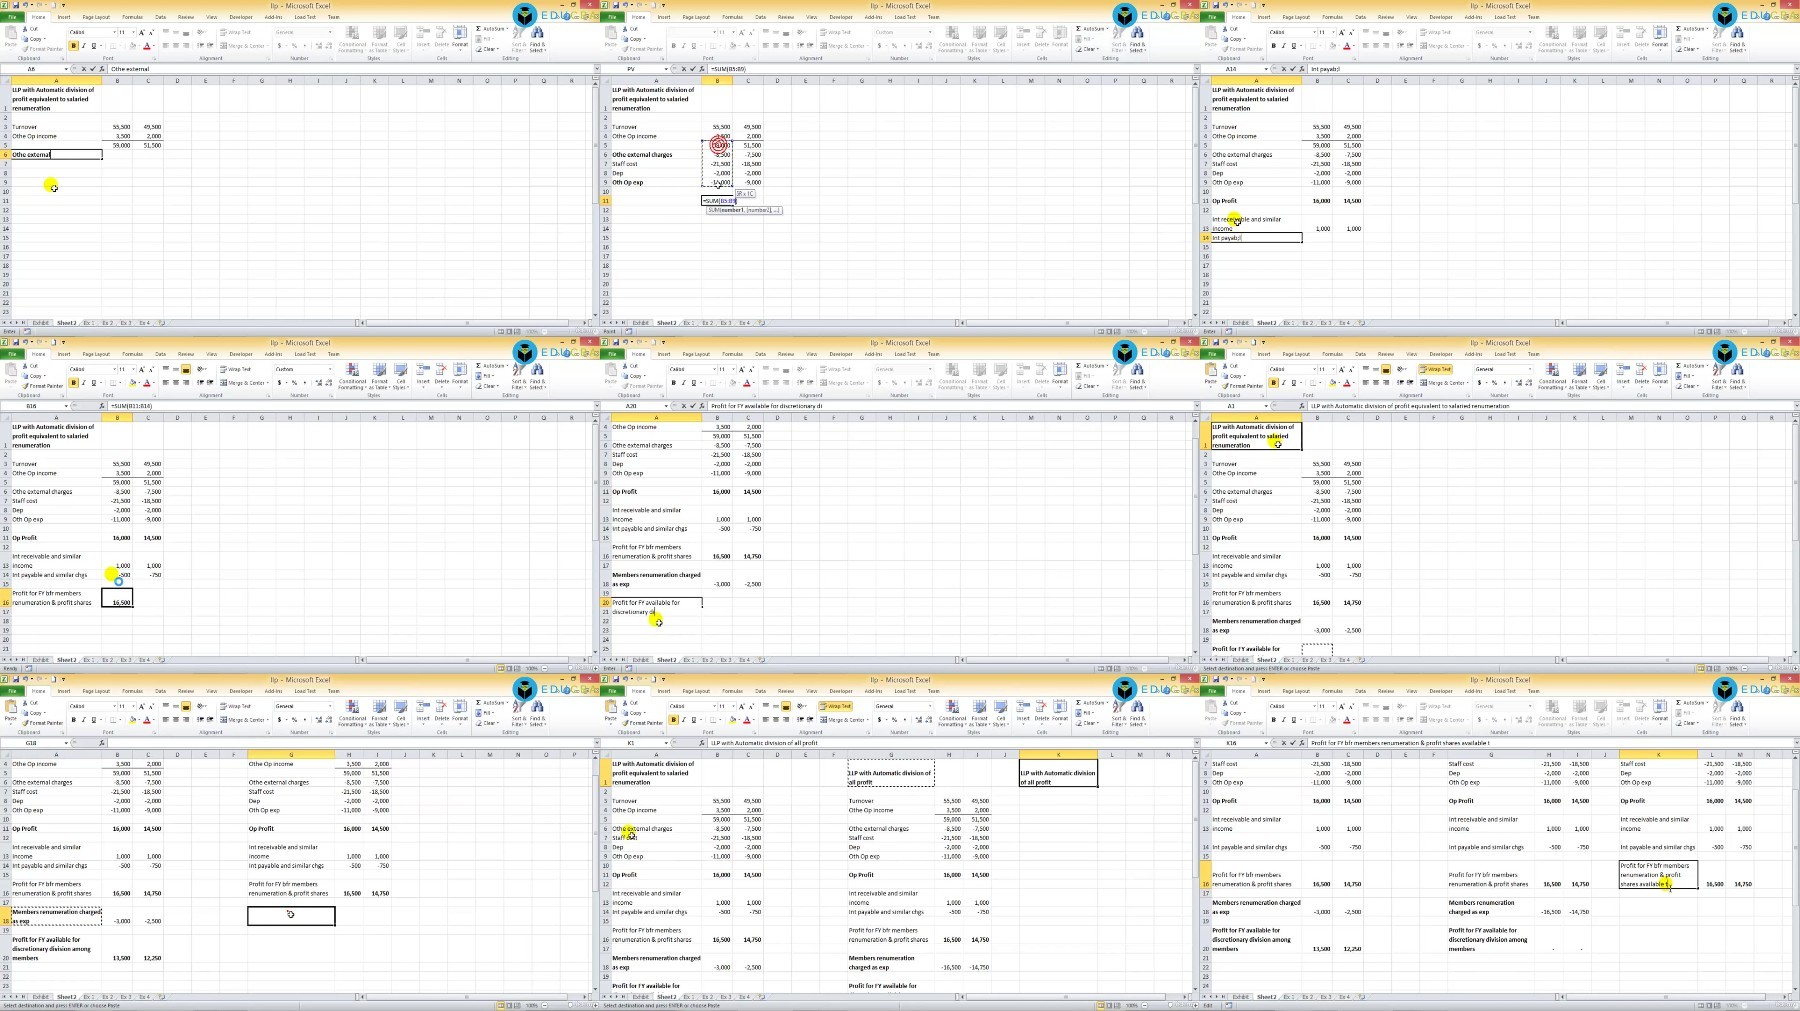Click the Save icon in the window editing 'Othe external'
This screenshot has height=1011, width=1800.
click(x=15, y=5)
